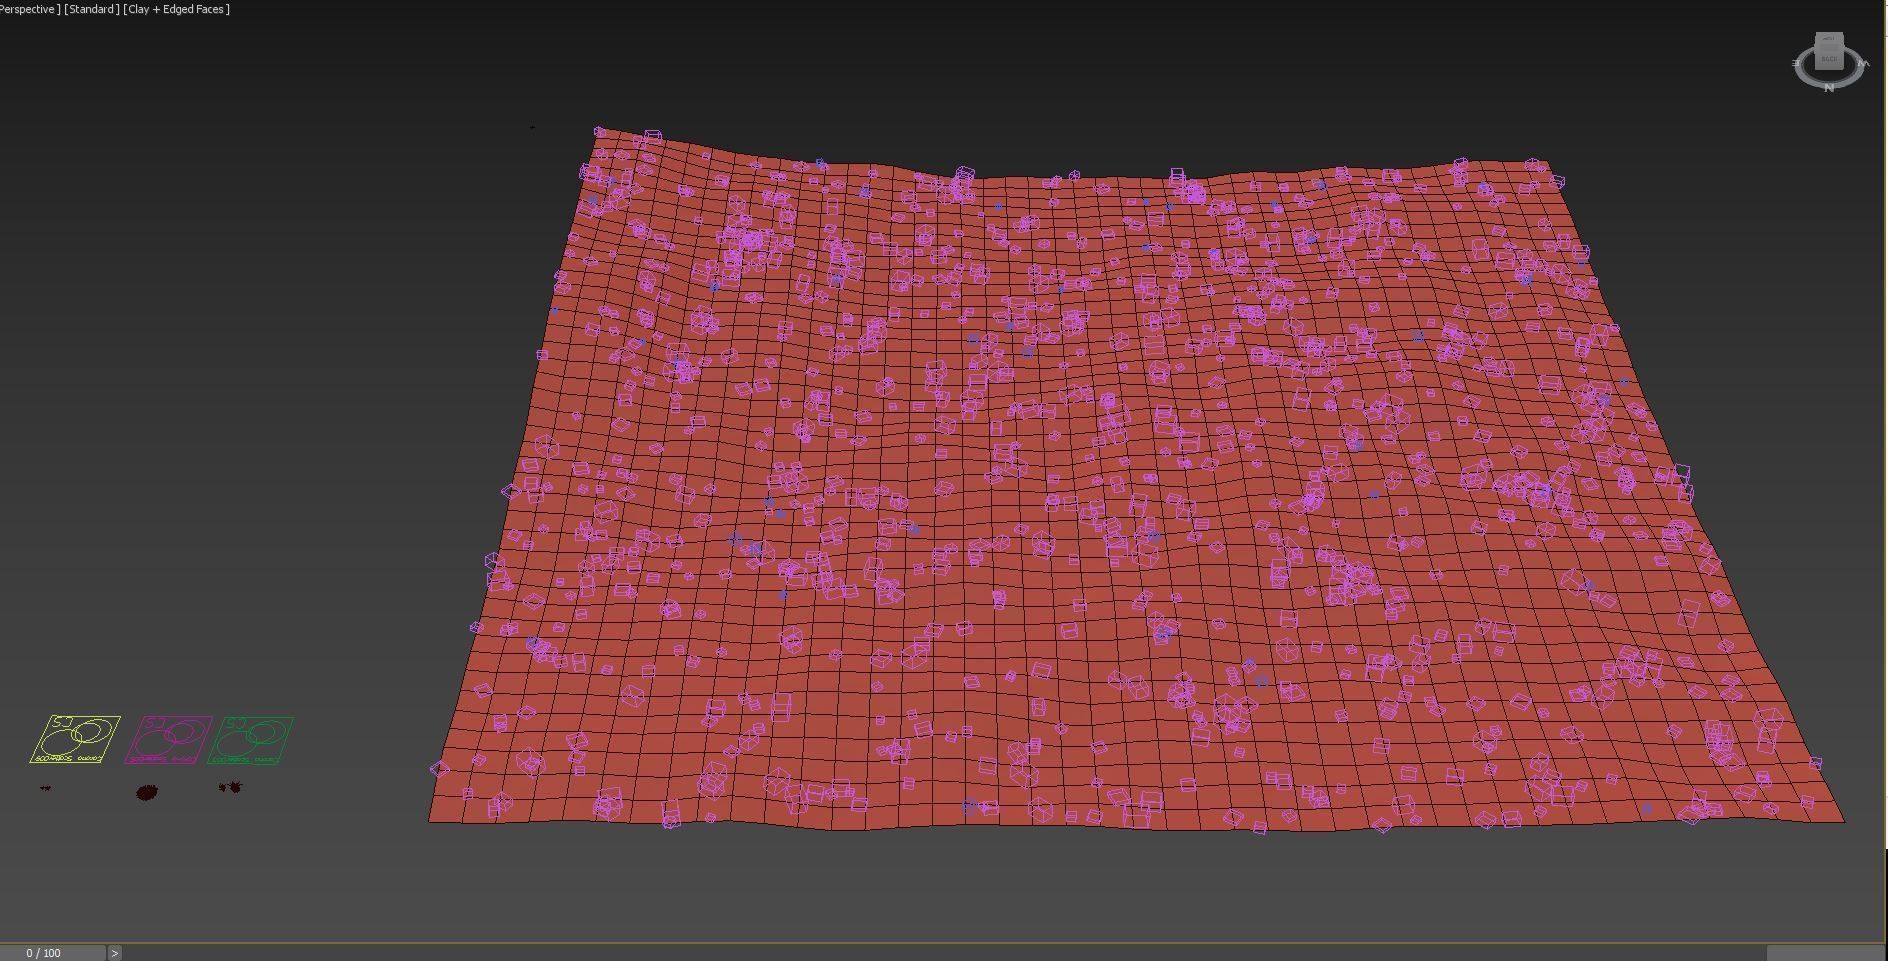Click the ViewCube's Back face
Viewport: 1888px width, 961px height.
(1829, 58)
